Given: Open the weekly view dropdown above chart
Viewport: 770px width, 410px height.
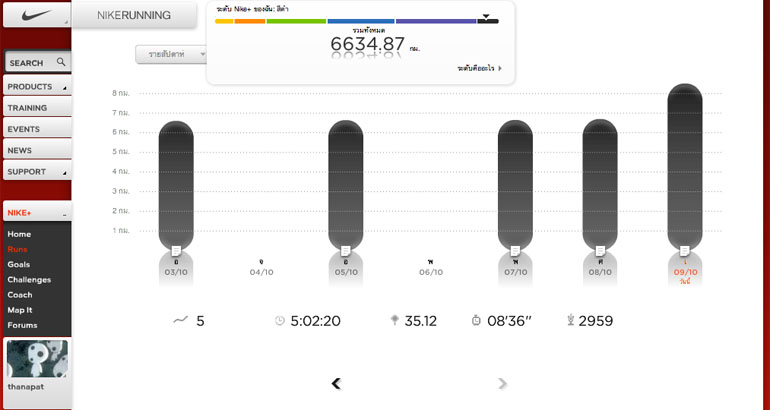Looking at the screenshot, I should [170, 54].
